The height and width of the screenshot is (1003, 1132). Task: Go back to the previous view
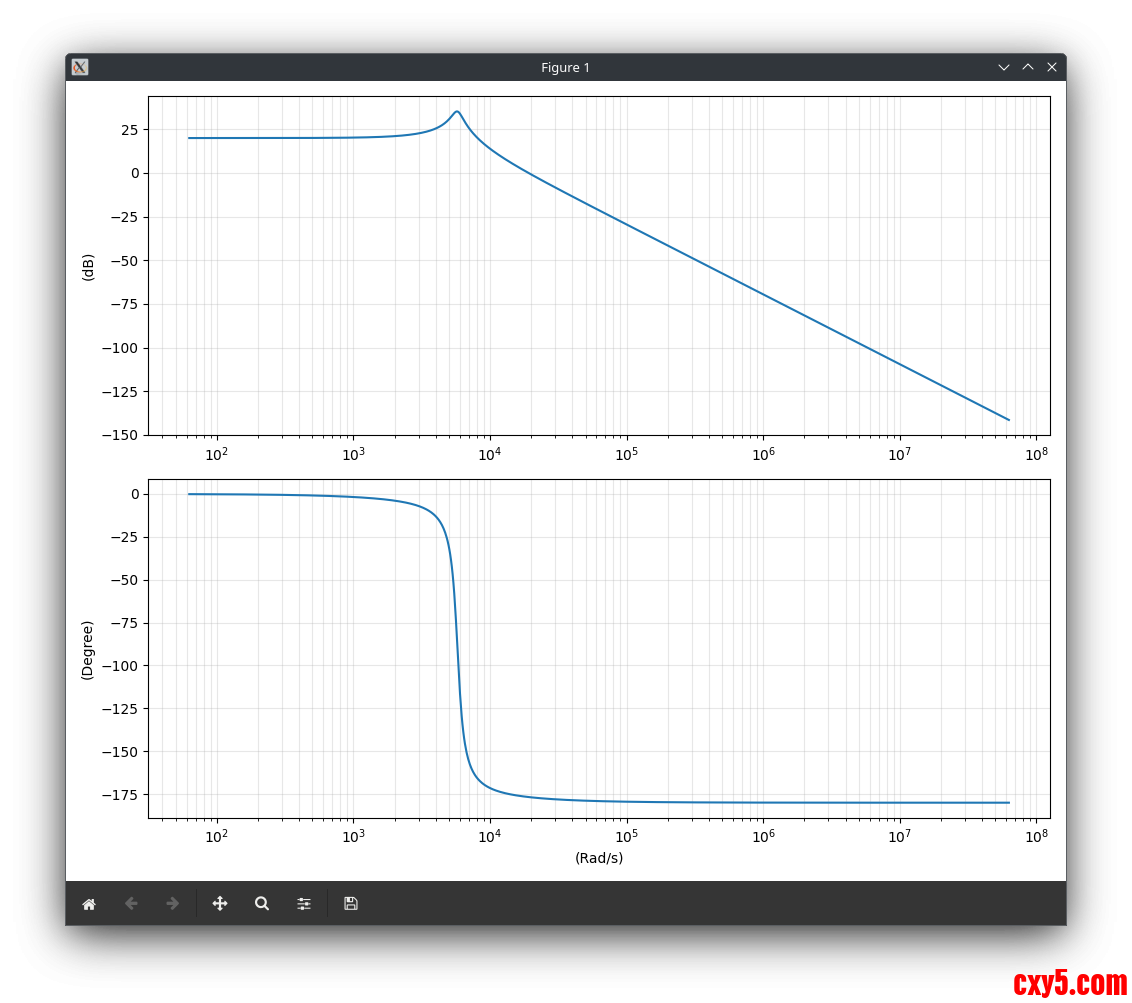(x=131, y=904)
